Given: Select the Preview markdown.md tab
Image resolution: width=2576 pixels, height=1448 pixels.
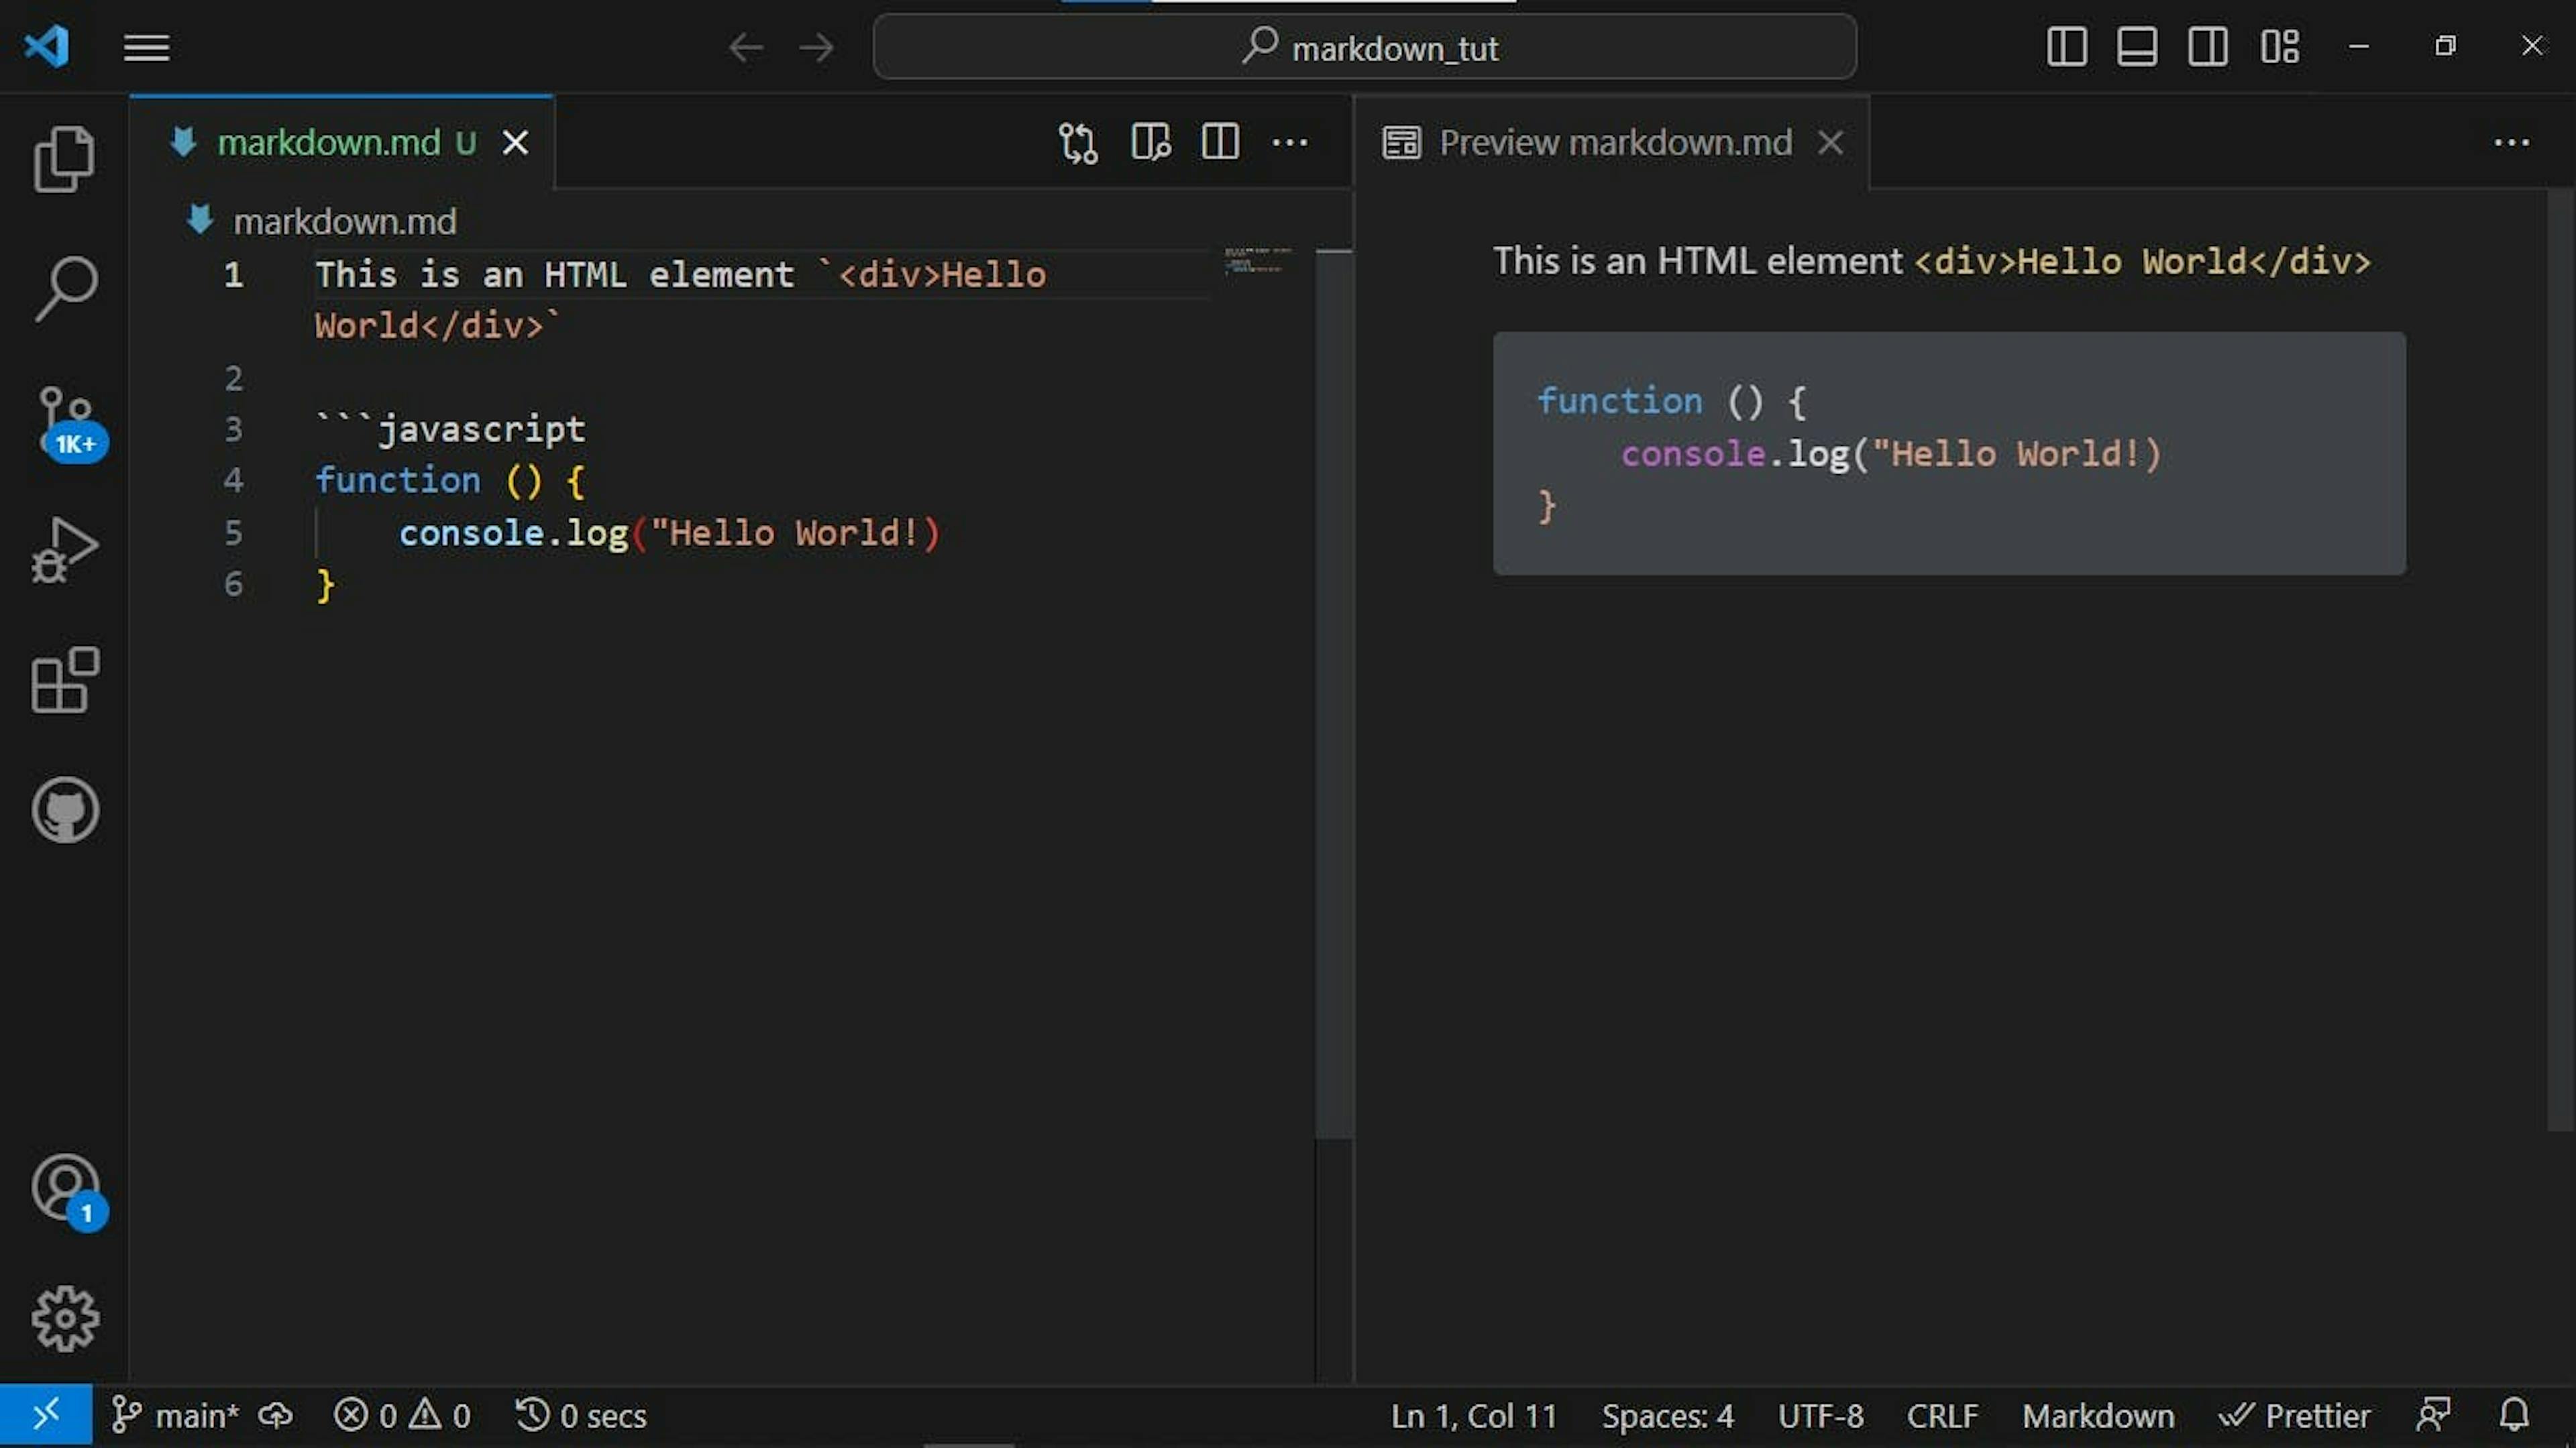Looking at the screenshot, I should click(1612, 143).
